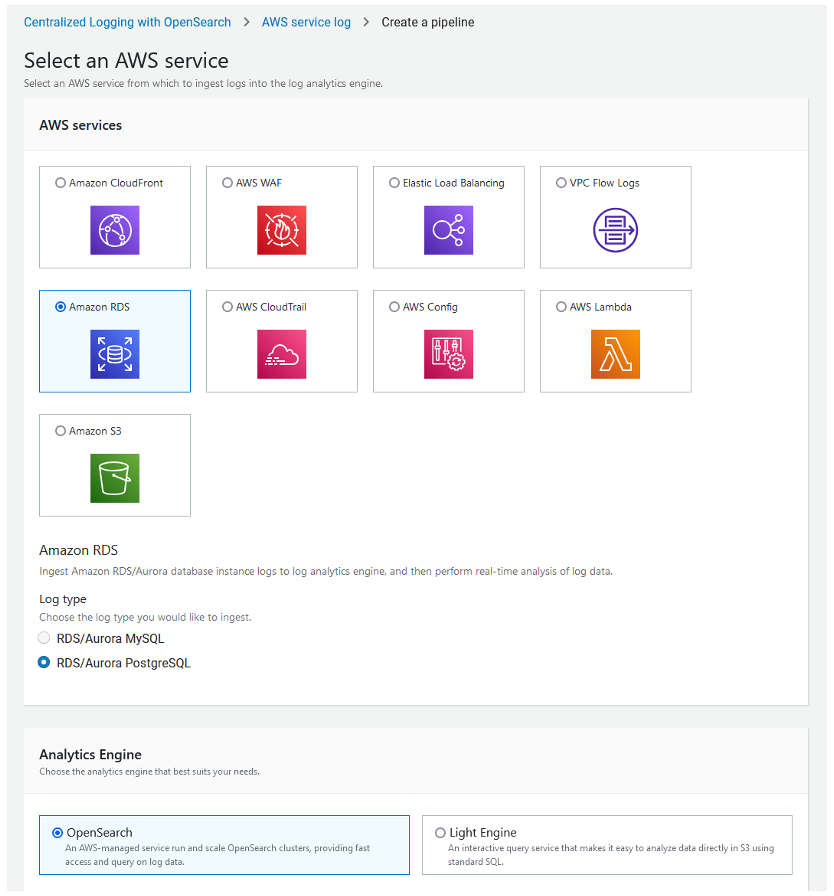Pick the AWS WAF radio button

pyautogui.click(x=227, y=183)
